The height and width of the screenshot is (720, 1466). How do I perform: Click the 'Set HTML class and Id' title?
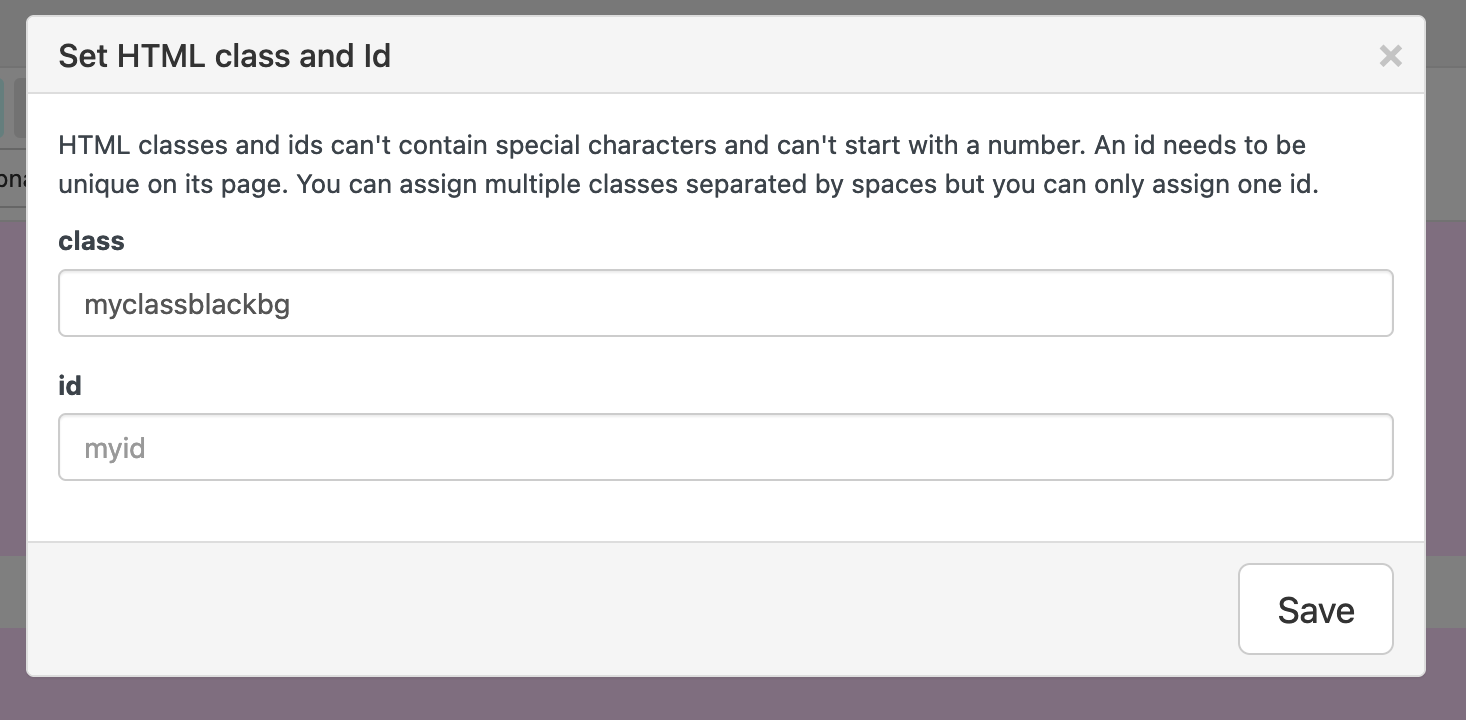click(224, 56)
